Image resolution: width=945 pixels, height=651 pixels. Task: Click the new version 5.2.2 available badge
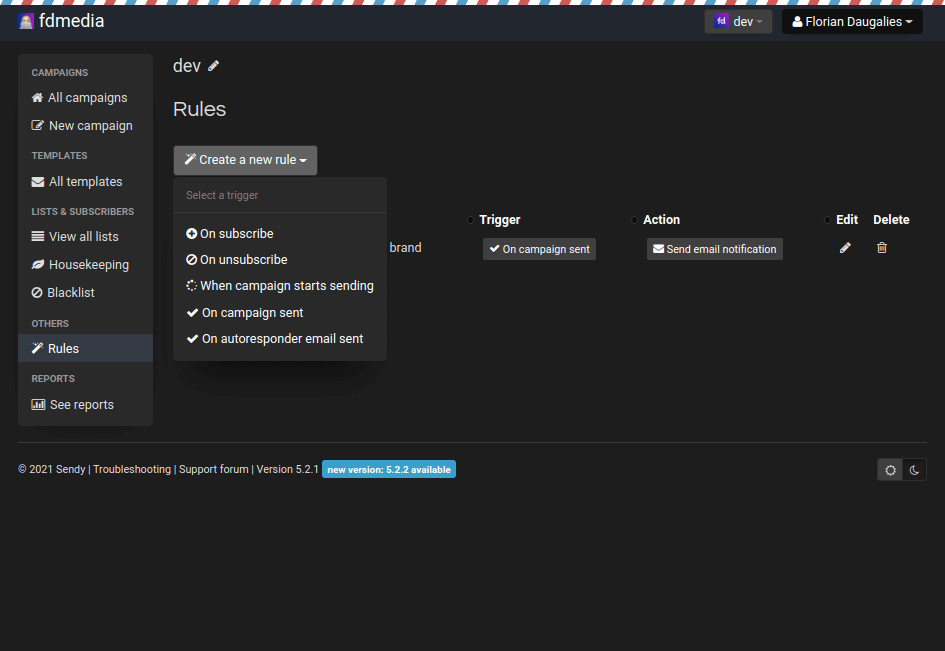(389, 469)
